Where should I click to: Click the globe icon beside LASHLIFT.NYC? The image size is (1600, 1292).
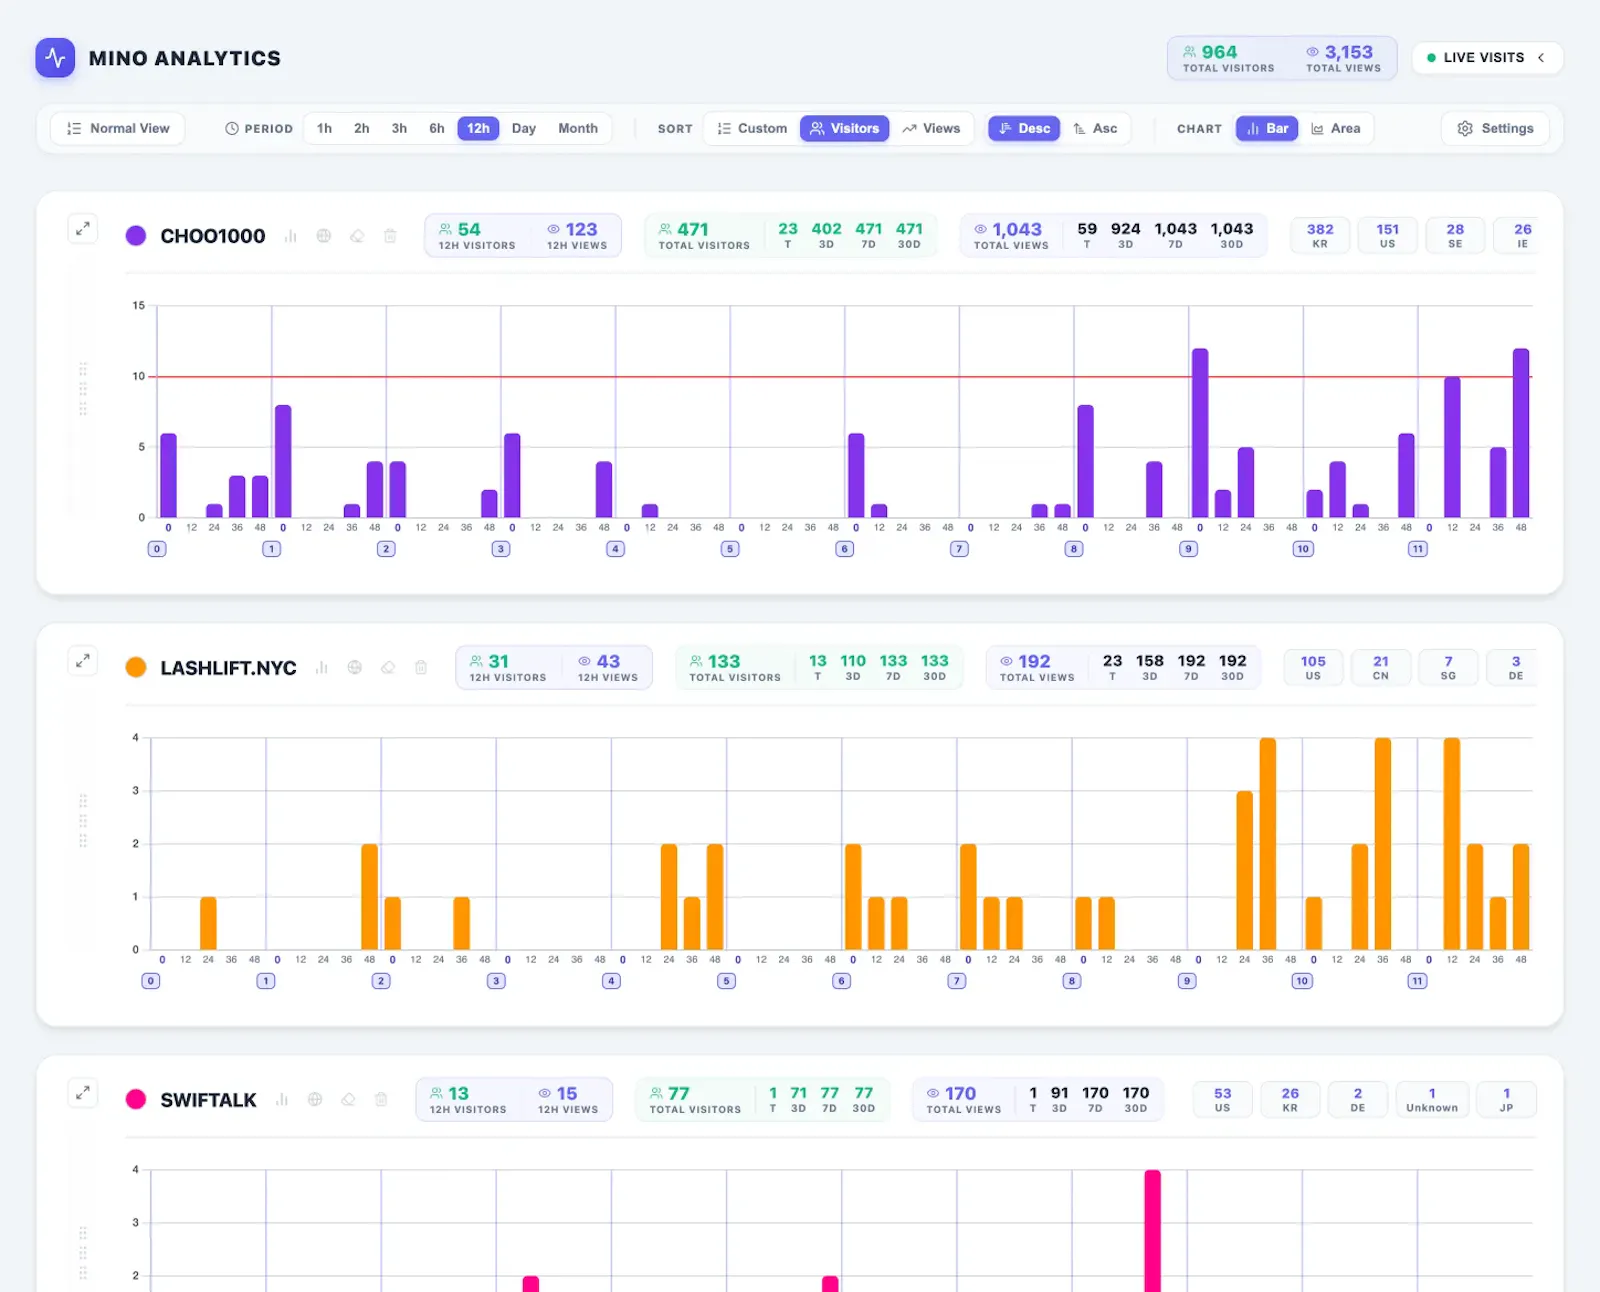tap(355, 668)
